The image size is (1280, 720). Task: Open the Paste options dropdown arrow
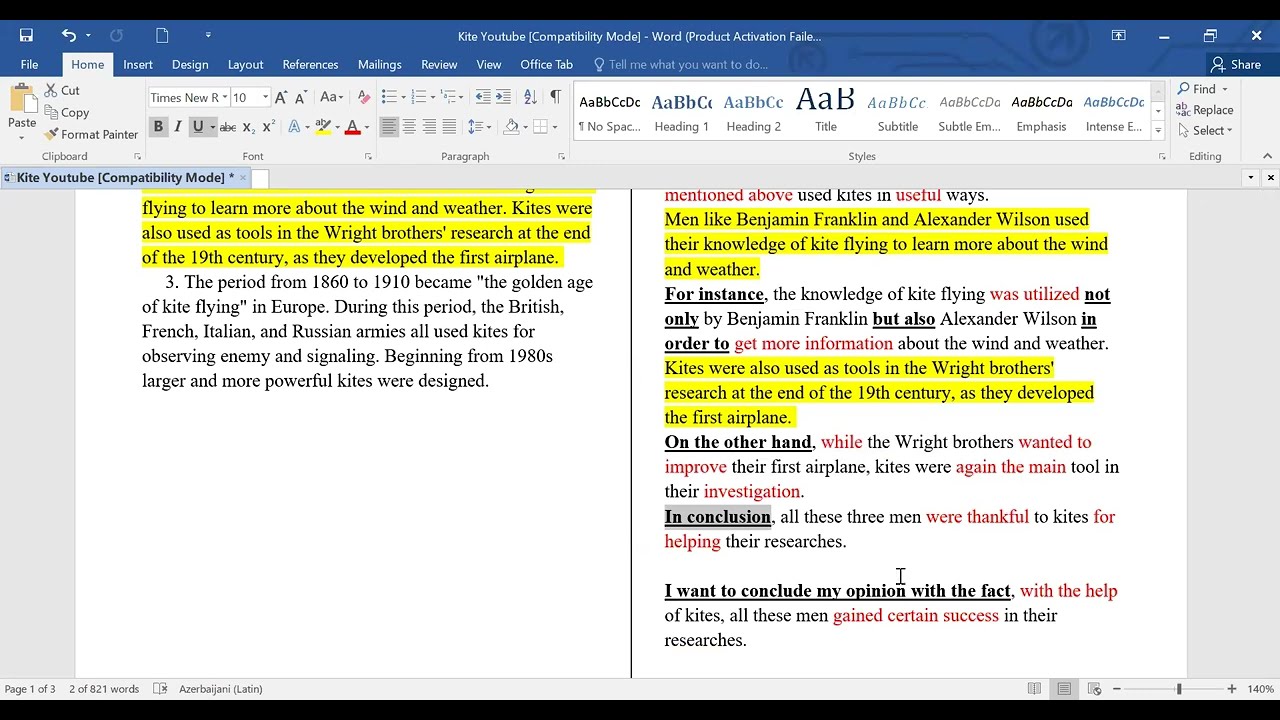[x=22, y=137]
